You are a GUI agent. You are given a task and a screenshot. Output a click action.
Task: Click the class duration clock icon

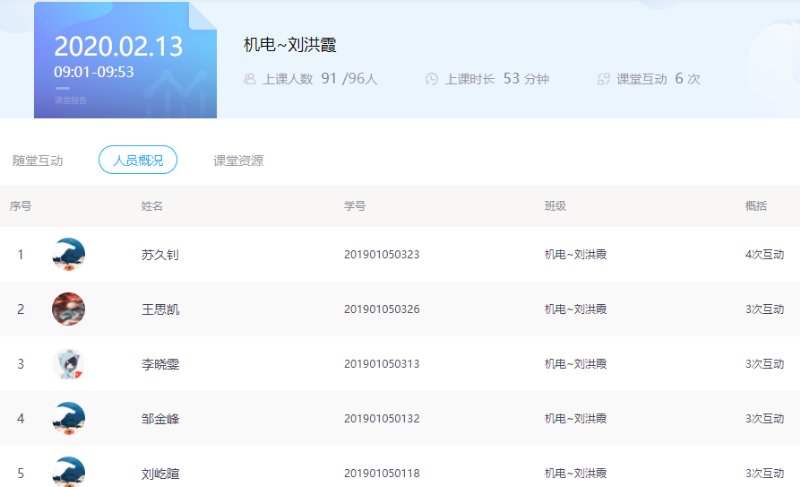click(x=432, y=79)
